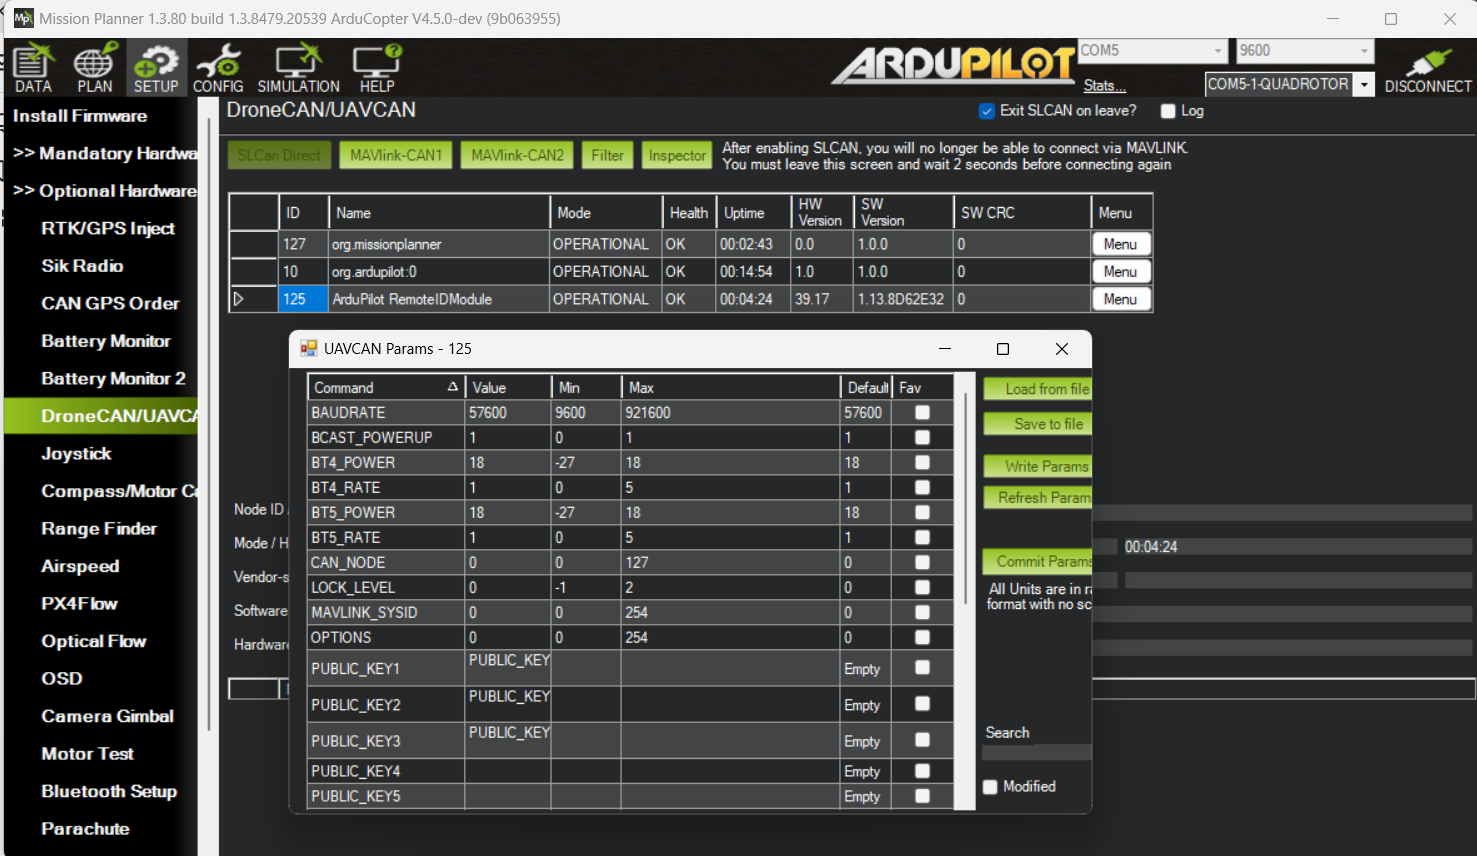1477x856 pixels.
Task: Toggle Exit SLCAN on leave checkbox
Action: [987, 111]
